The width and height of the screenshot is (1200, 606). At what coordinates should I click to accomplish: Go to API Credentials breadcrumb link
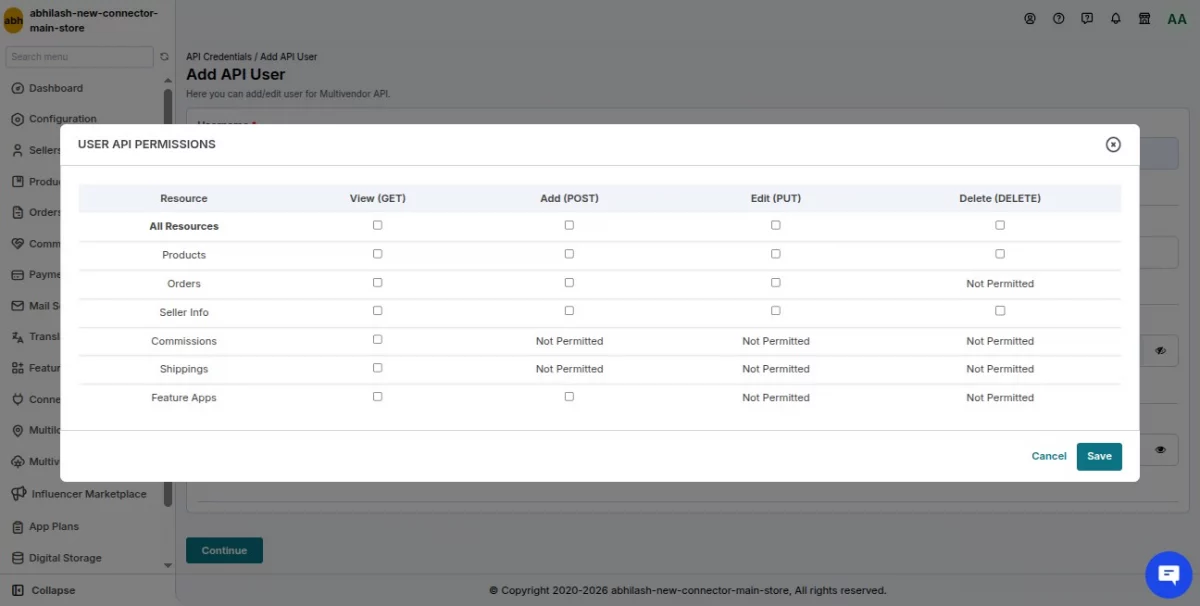[x=219, y=57]
